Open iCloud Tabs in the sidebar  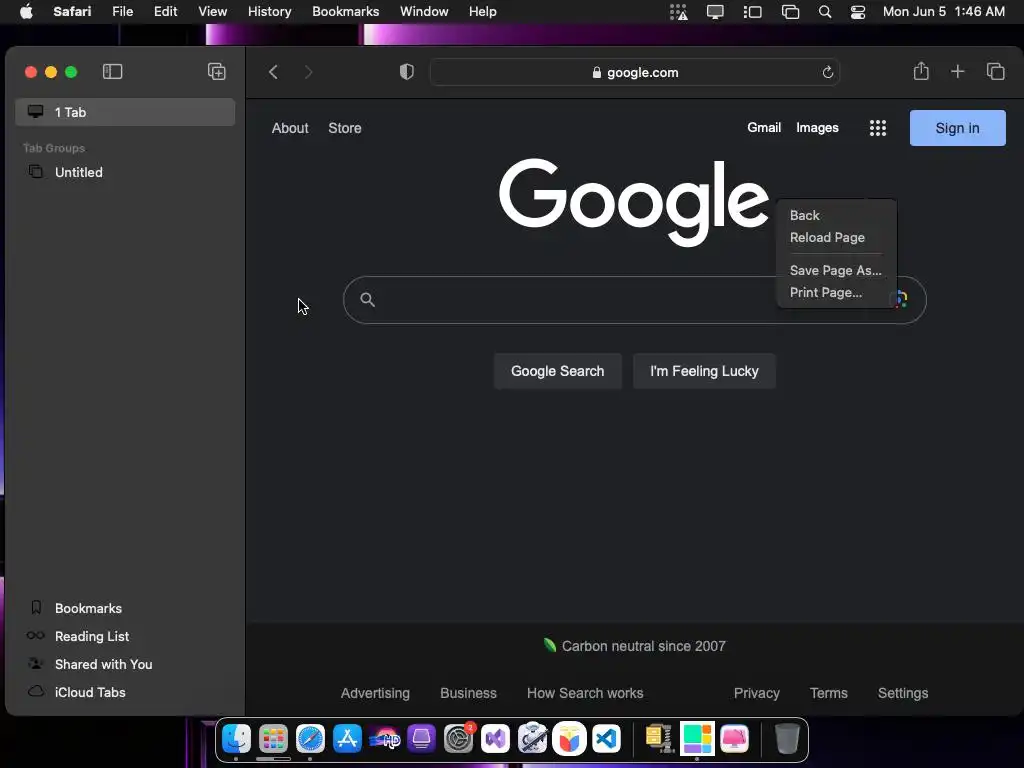(x=125, y=692)
